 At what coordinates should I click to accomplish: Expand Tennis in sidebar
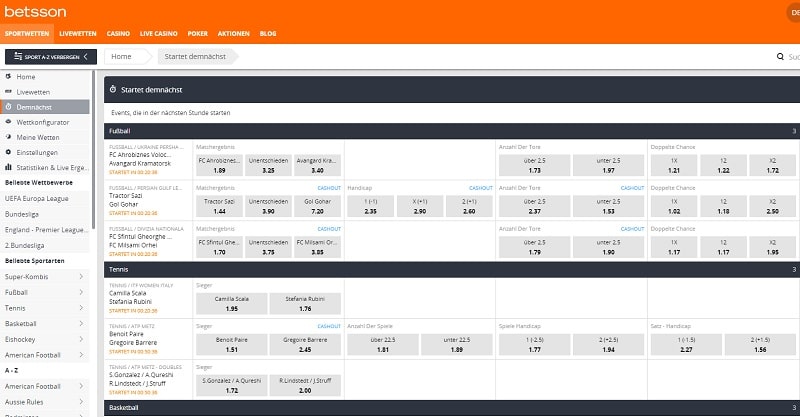(81, 308)
